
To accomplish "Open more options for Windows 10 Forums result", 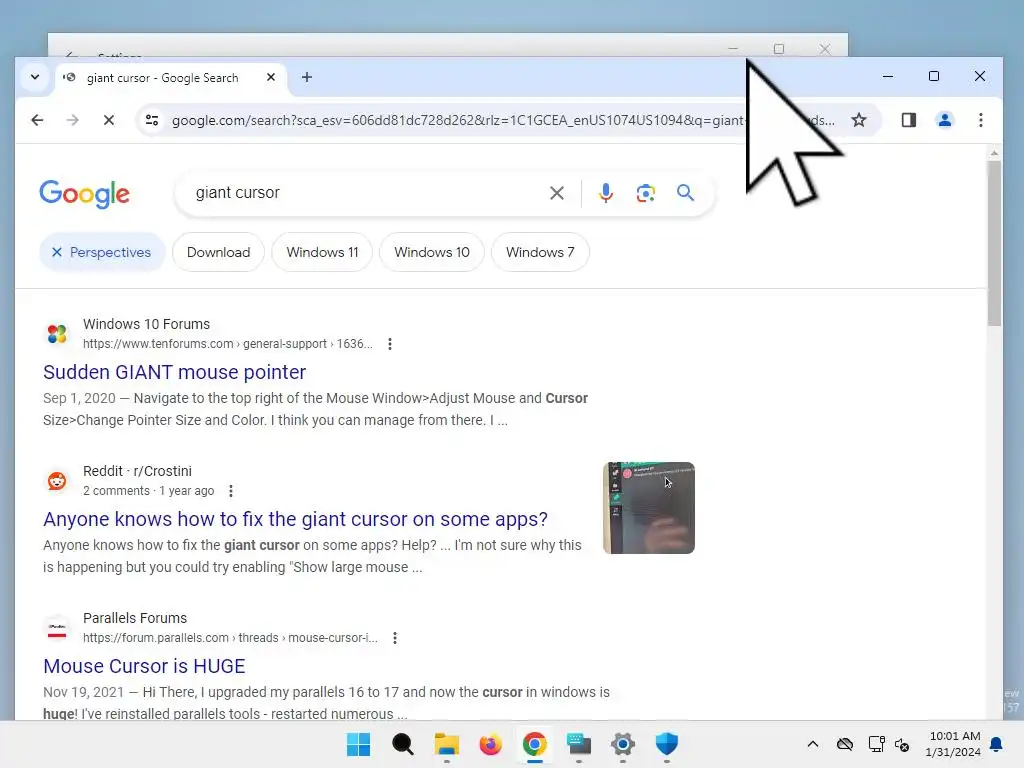I will (390, 344).
